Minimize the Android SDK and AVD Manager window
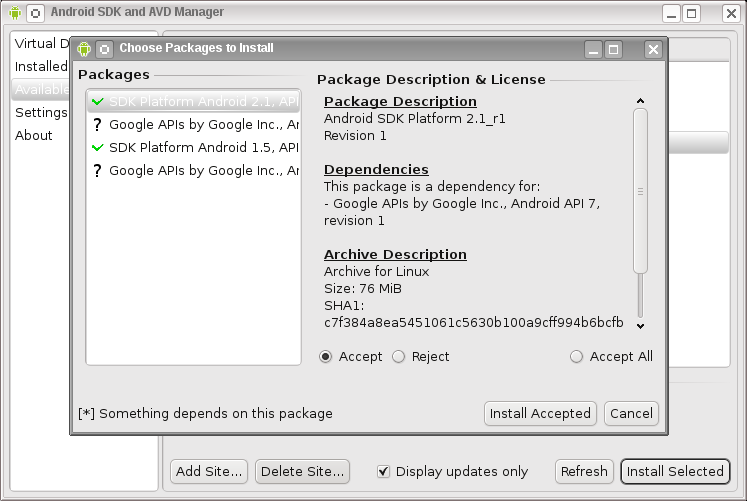This screenshot has width=747, height=501. 672,13
